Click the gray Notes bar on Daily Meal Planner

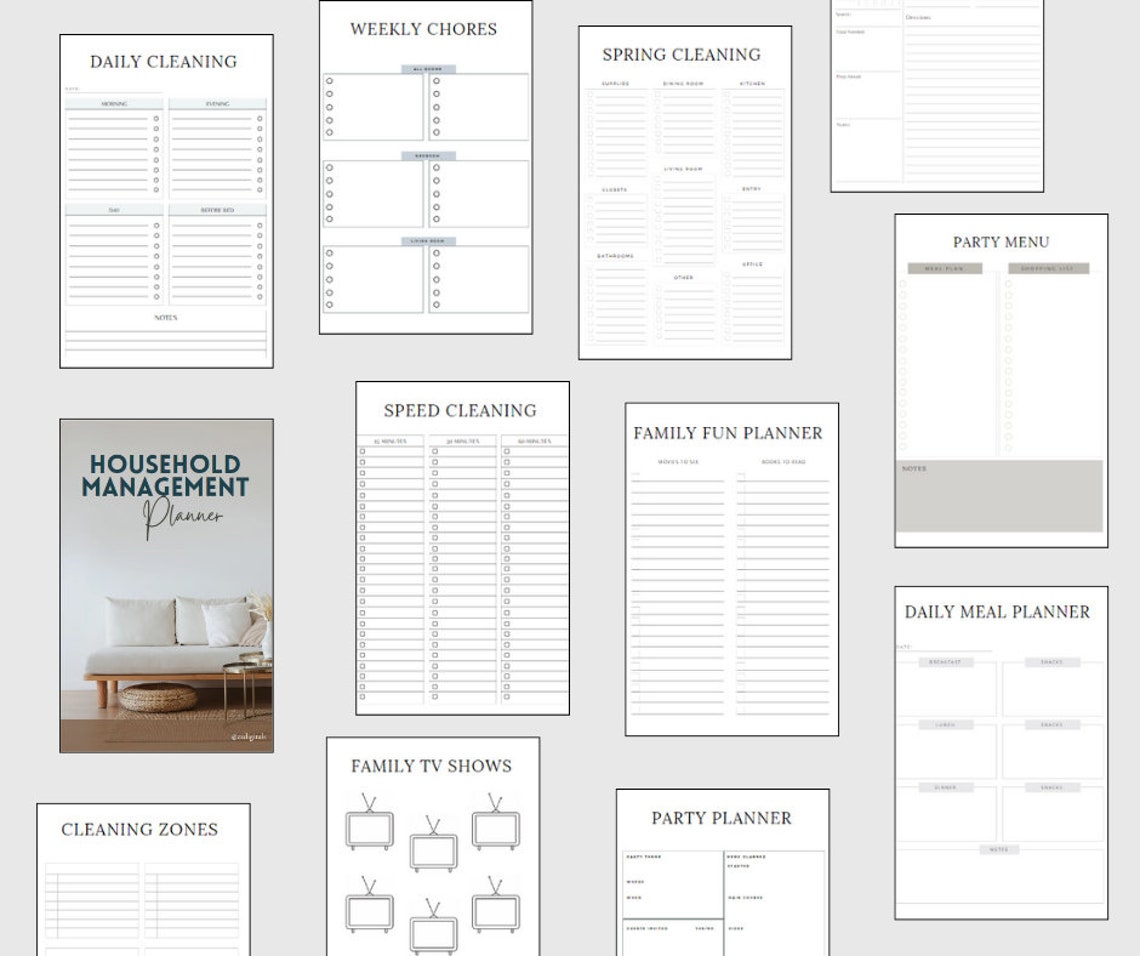(x=997, y=848)
